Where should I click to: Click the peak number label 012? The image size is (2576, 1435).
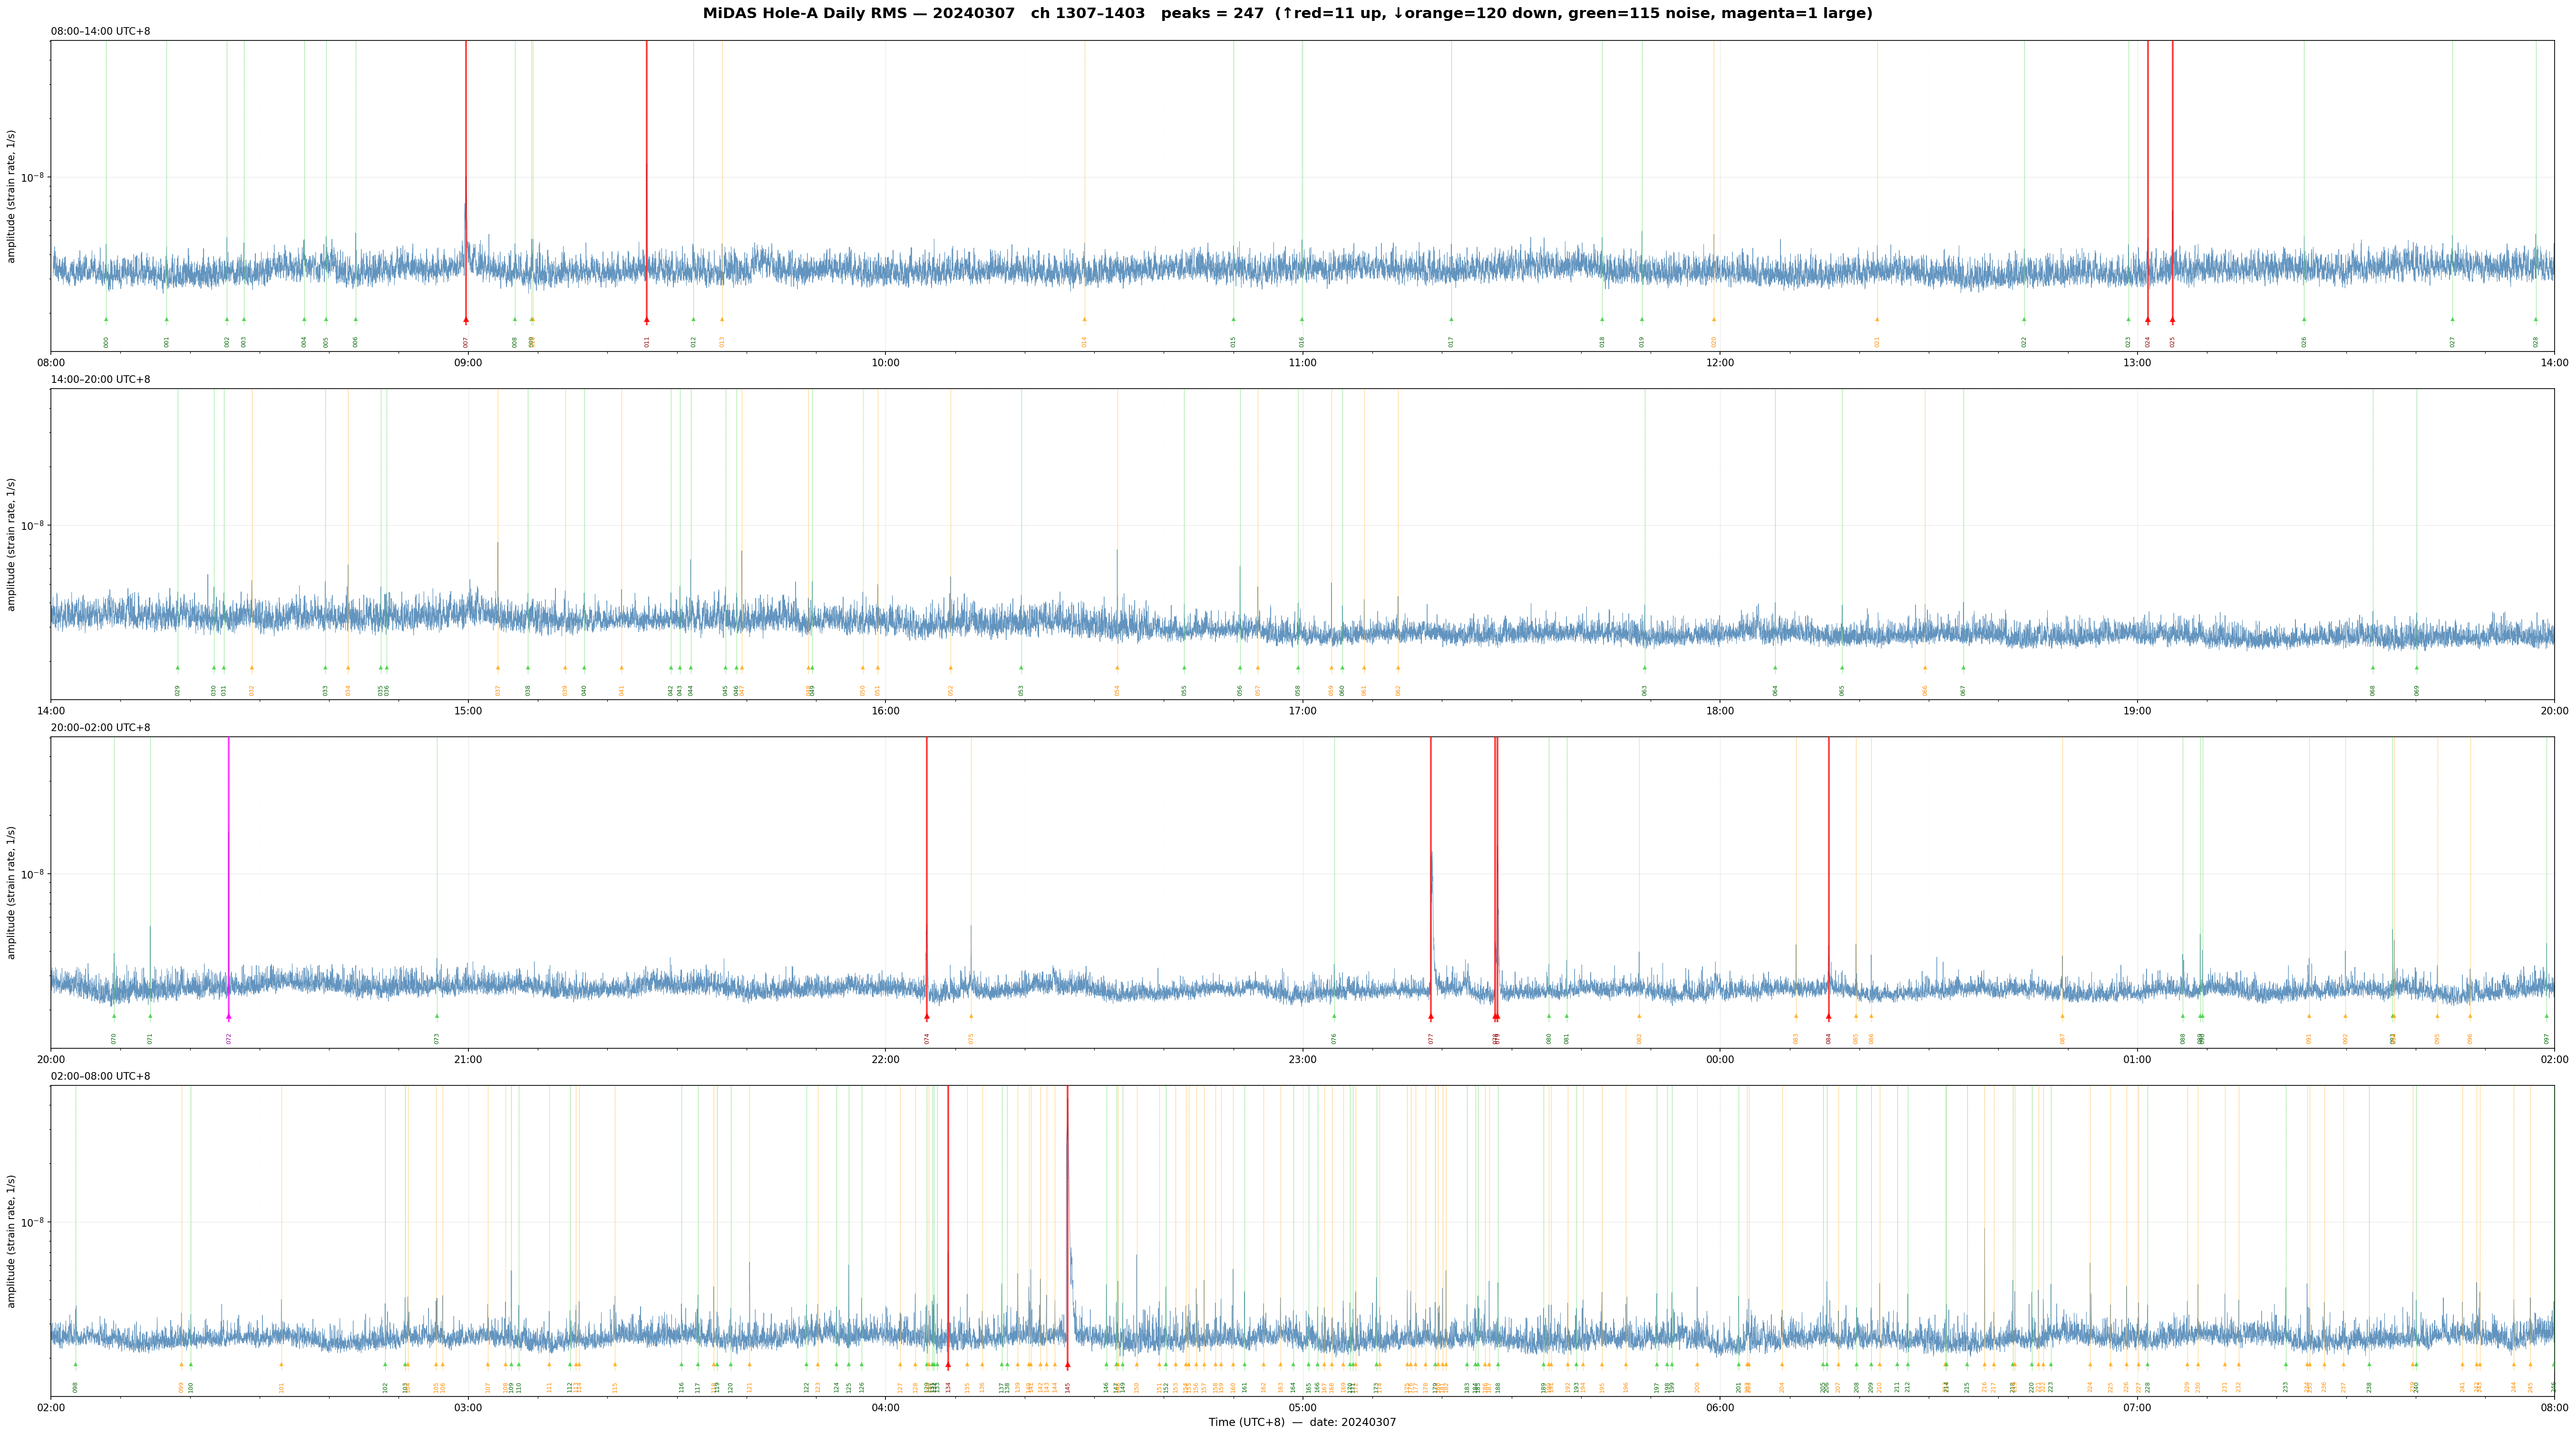pyautogui.click(x=694, y=342)
